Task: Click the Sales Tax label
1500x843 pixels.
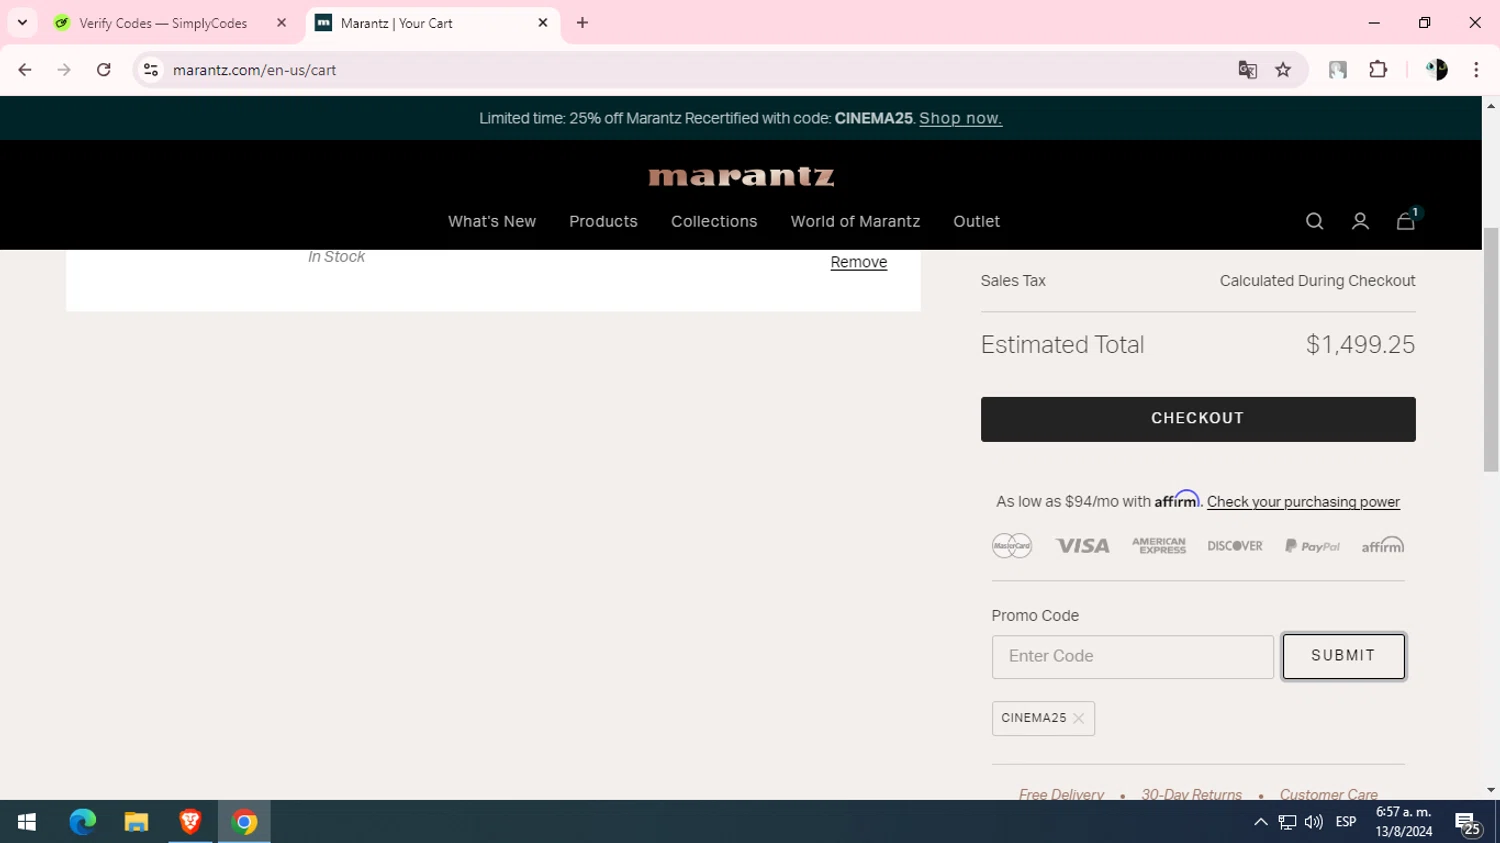Action: [1013, 281]
